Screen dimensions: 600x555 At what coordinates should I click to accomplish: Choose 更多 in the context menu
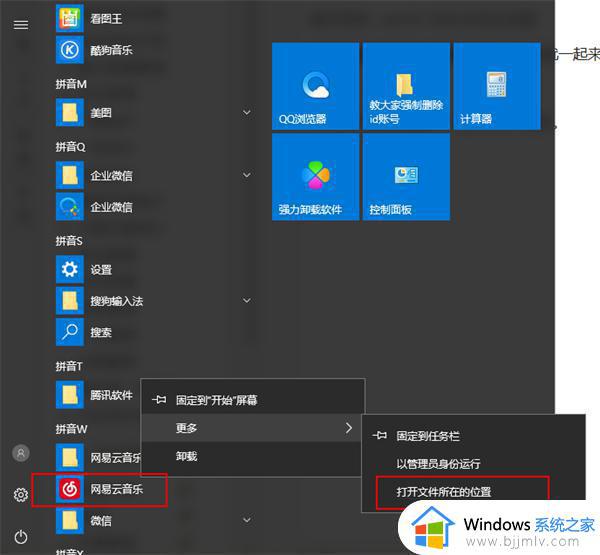coord(253,428)
